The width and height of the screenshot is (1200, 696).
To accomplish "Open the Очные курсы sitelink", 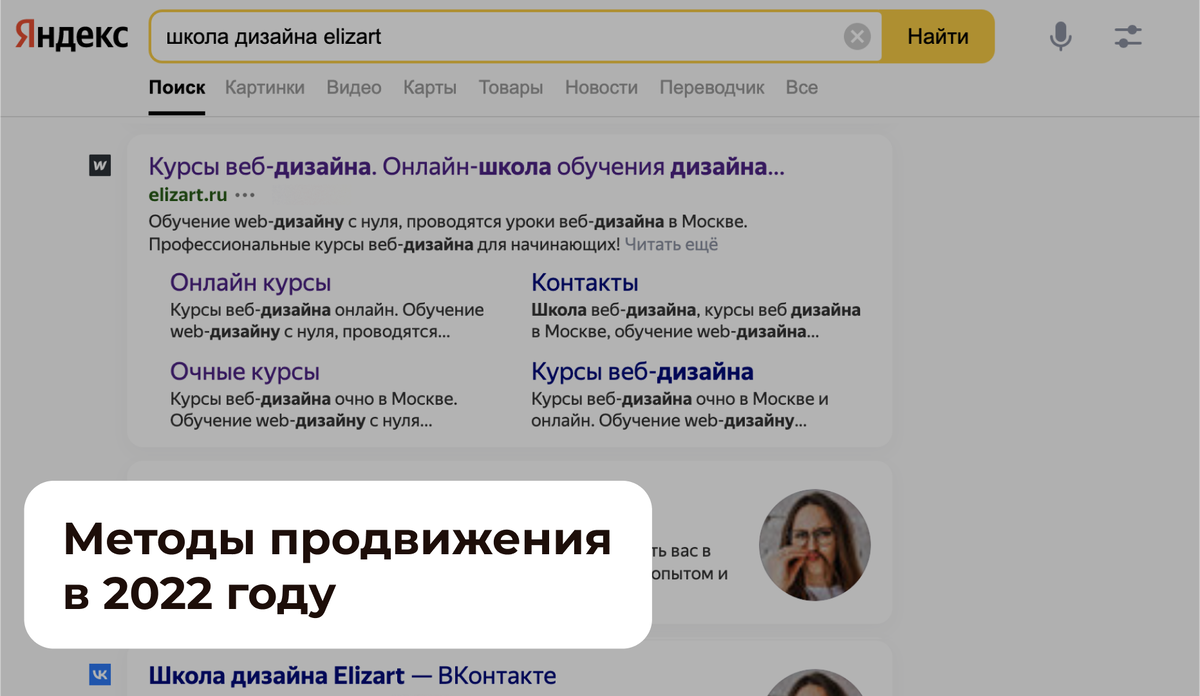I will click(245, 372).
